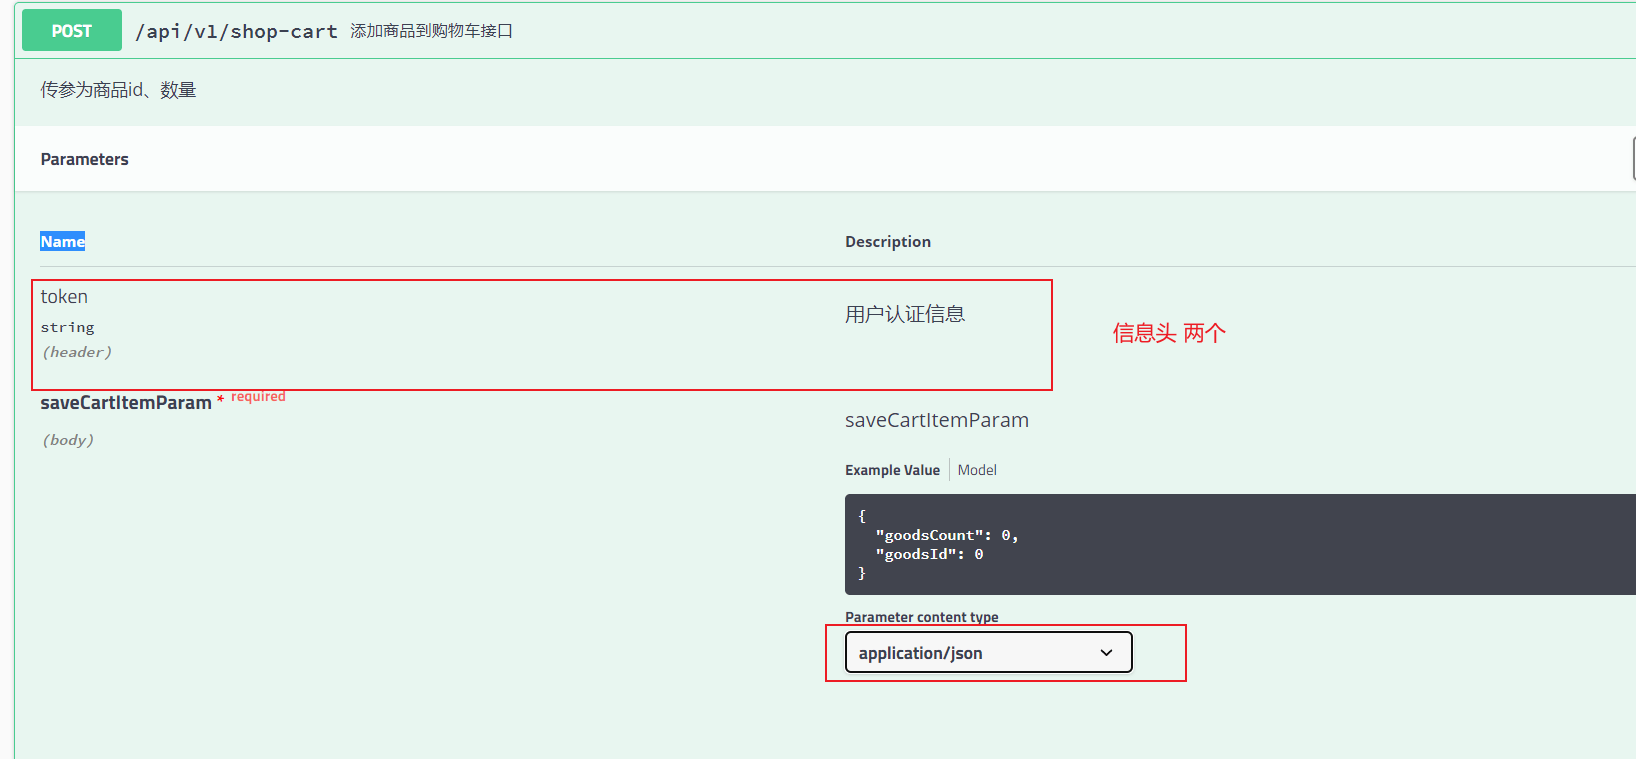Open the application/json content type dropdown
Screen dimensions: 1636x759
click(x=988, y=653)
